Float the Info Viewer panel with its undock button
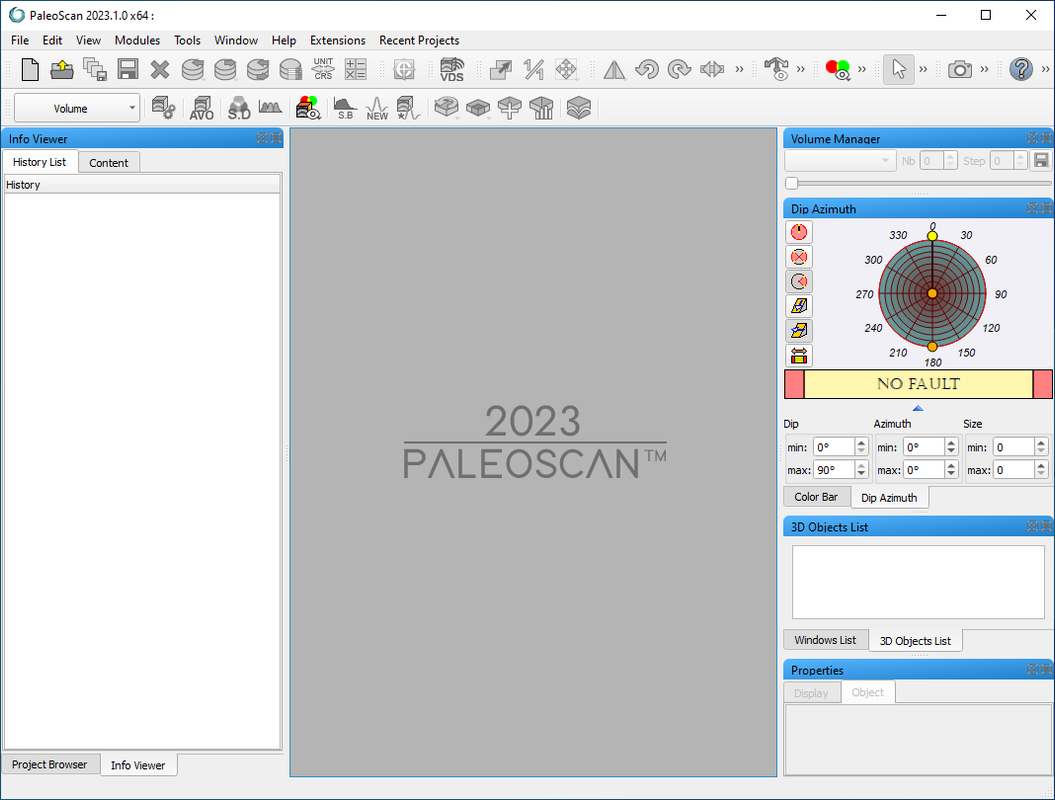This screenshot has height=800, width=1055. click(262, 138)
